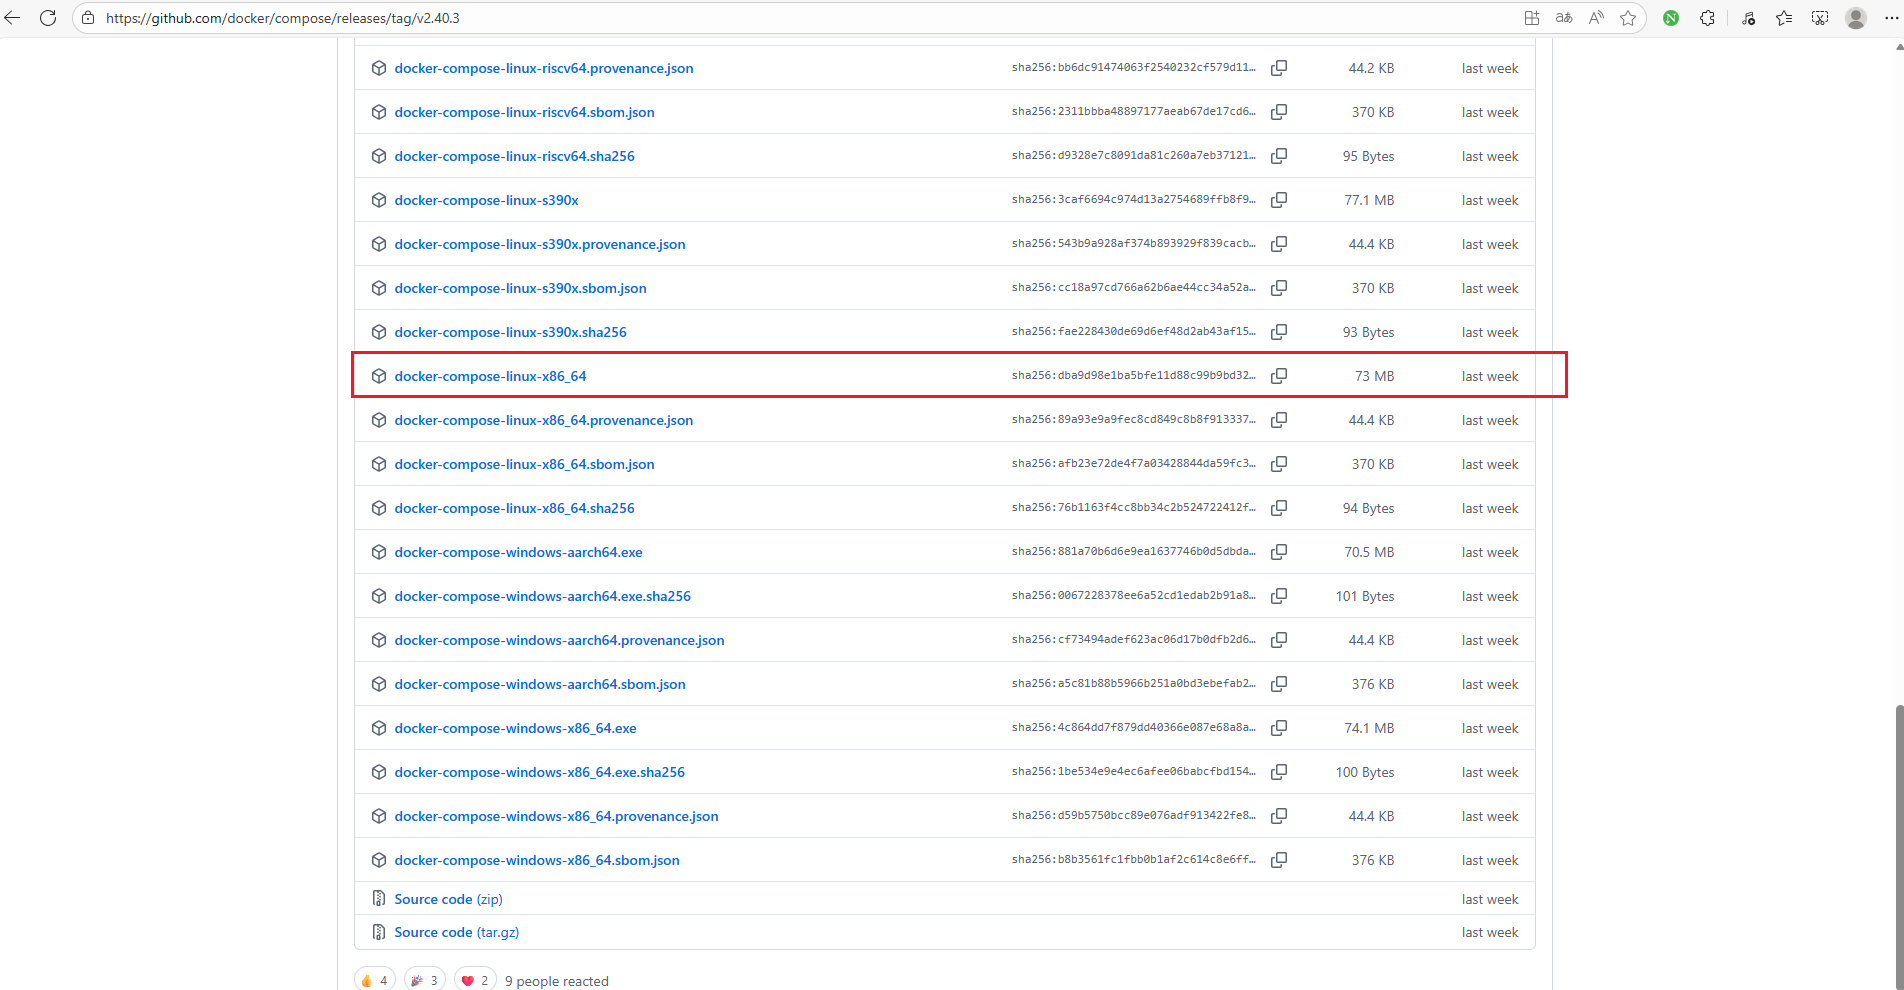Click the page vertical scrollbar thumb
1904x990 pixels.
(x=1898, y=845)
